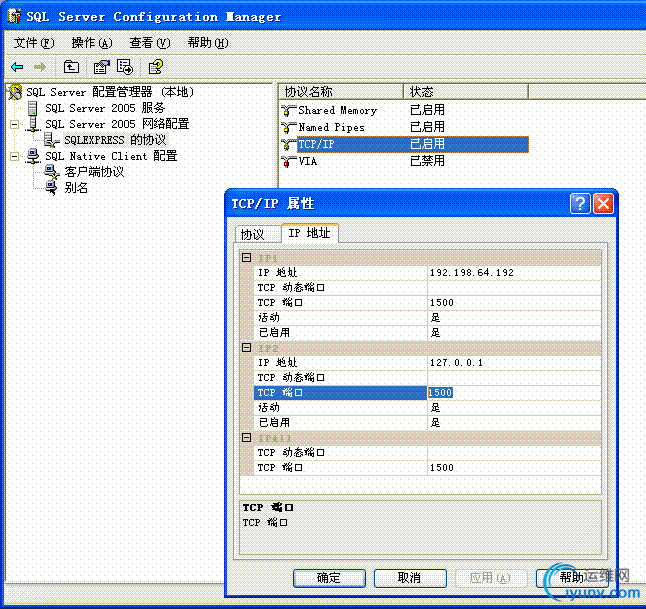The width and height of the screenshot is (646, 609).
Task: Click the IP2 已启用 value cell
Action: pyautogui.click(x=514, y=422)
